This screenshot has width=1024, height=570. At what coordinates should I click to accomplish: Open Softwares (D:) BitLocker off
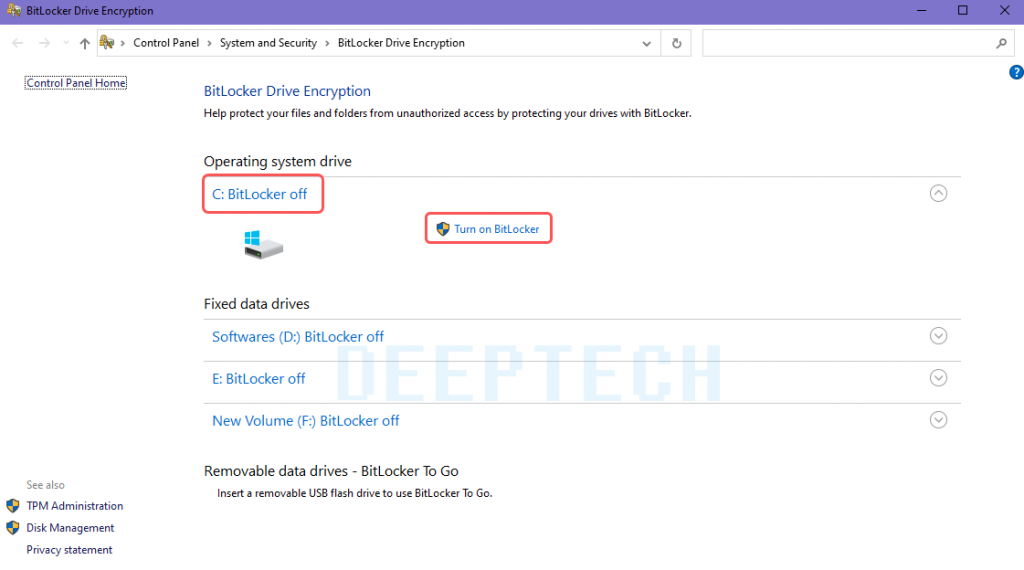coord(298,337)
